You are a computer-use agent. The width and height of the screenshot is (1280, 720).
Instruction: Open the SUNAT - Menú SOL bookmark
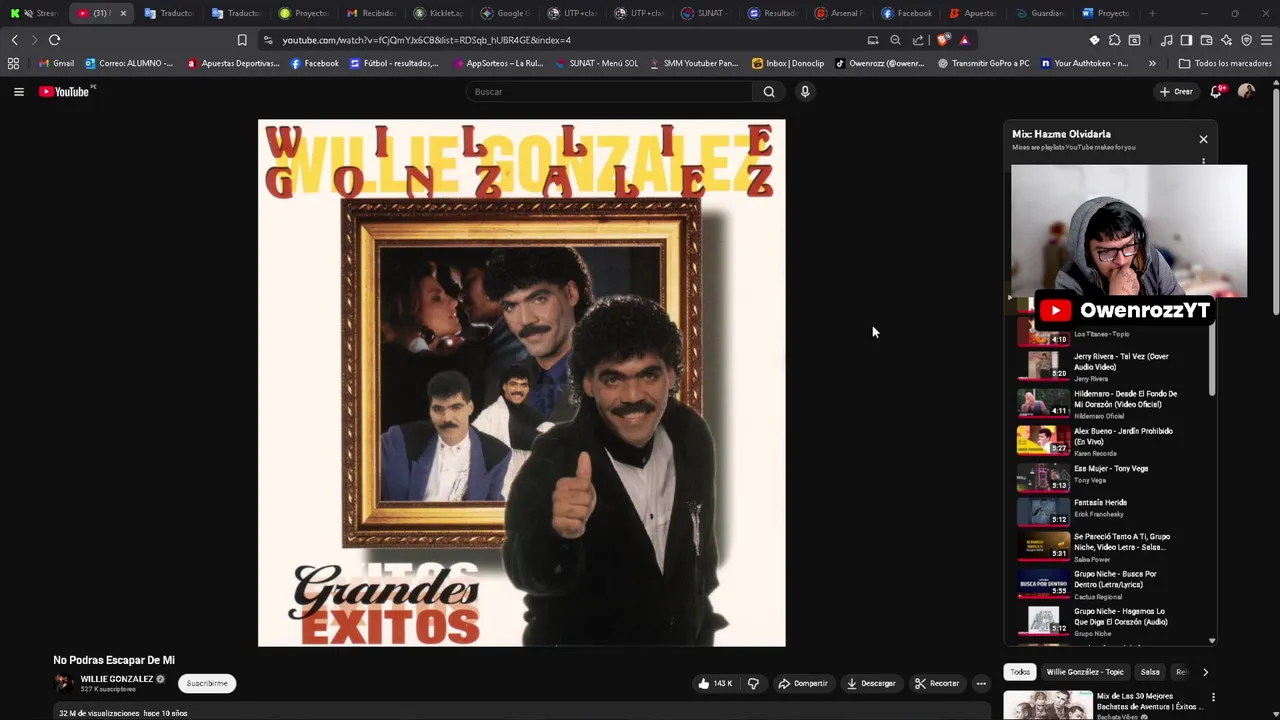click(596, 63)
